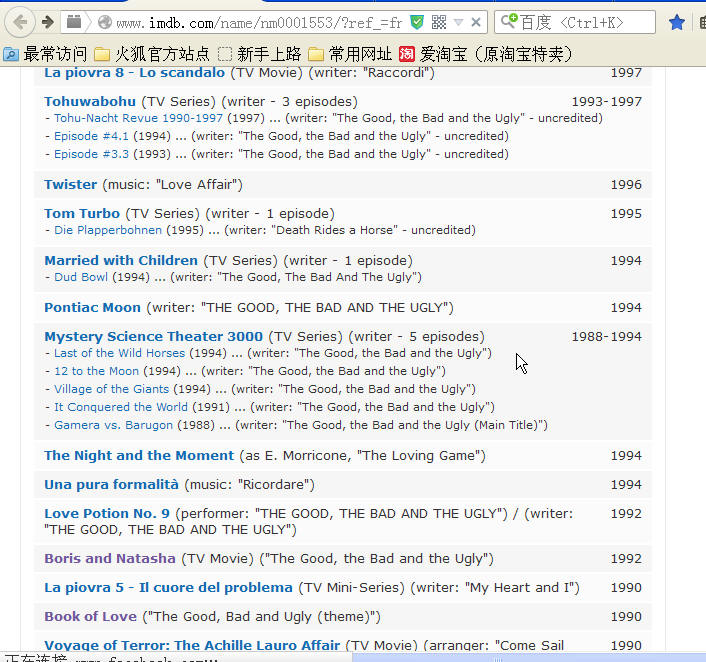The height and width of the screenshot is (662, 706).
Task: Open Village of the Giants link
Action: coord(111,389)
